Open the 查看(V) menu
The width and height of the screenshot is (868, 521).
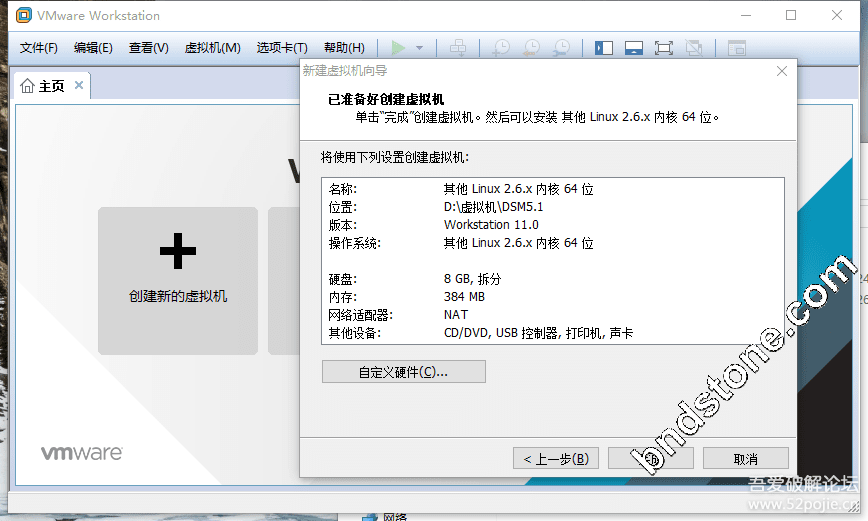tap(148, 48)
